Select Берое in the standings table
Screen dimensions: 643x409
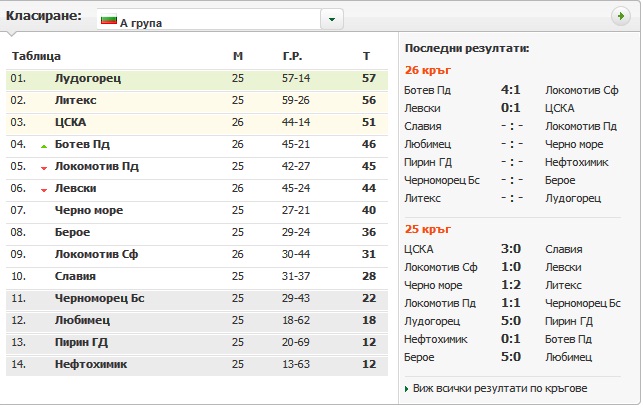tap(73, 232)
